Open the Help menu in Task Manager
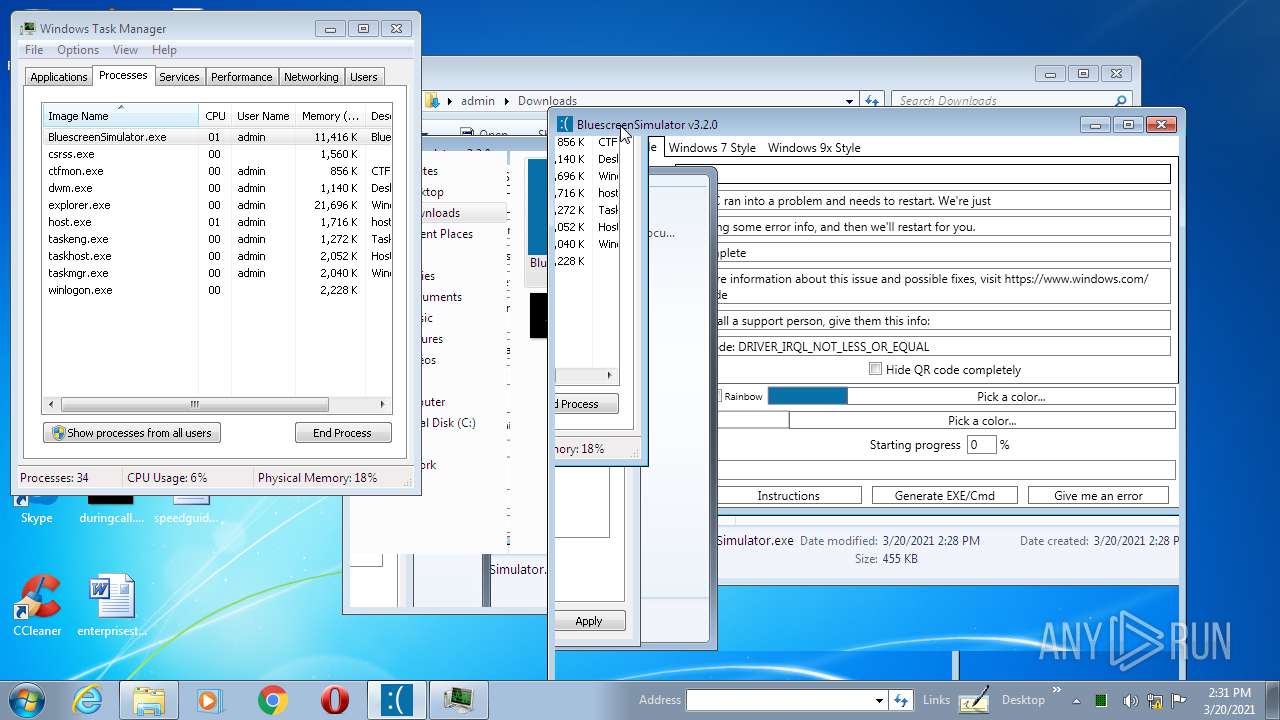Image resolution: width=1280 pixels, height=720 pixels. (164, 50)
